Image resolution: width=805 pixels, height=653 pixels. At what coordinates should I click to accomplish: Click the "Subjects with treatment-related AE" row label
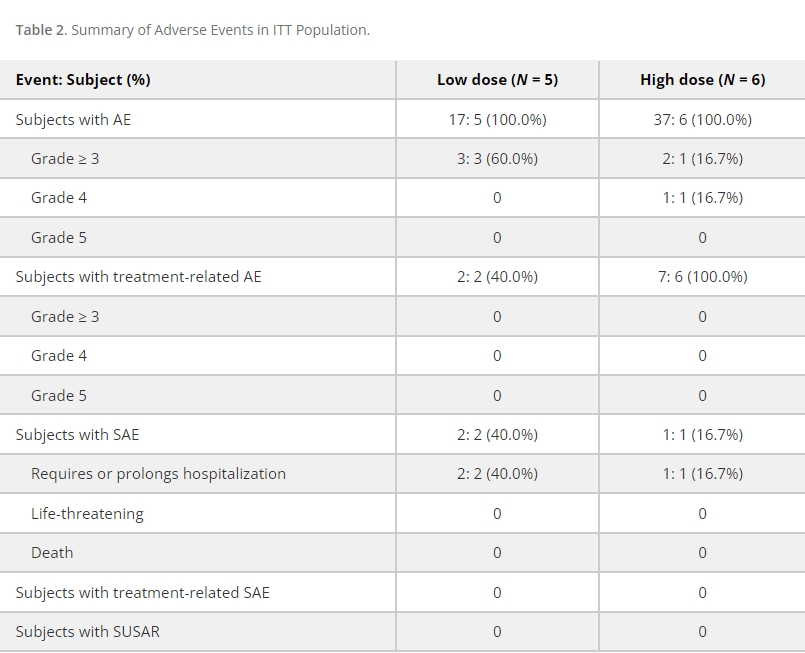[138, 277]
